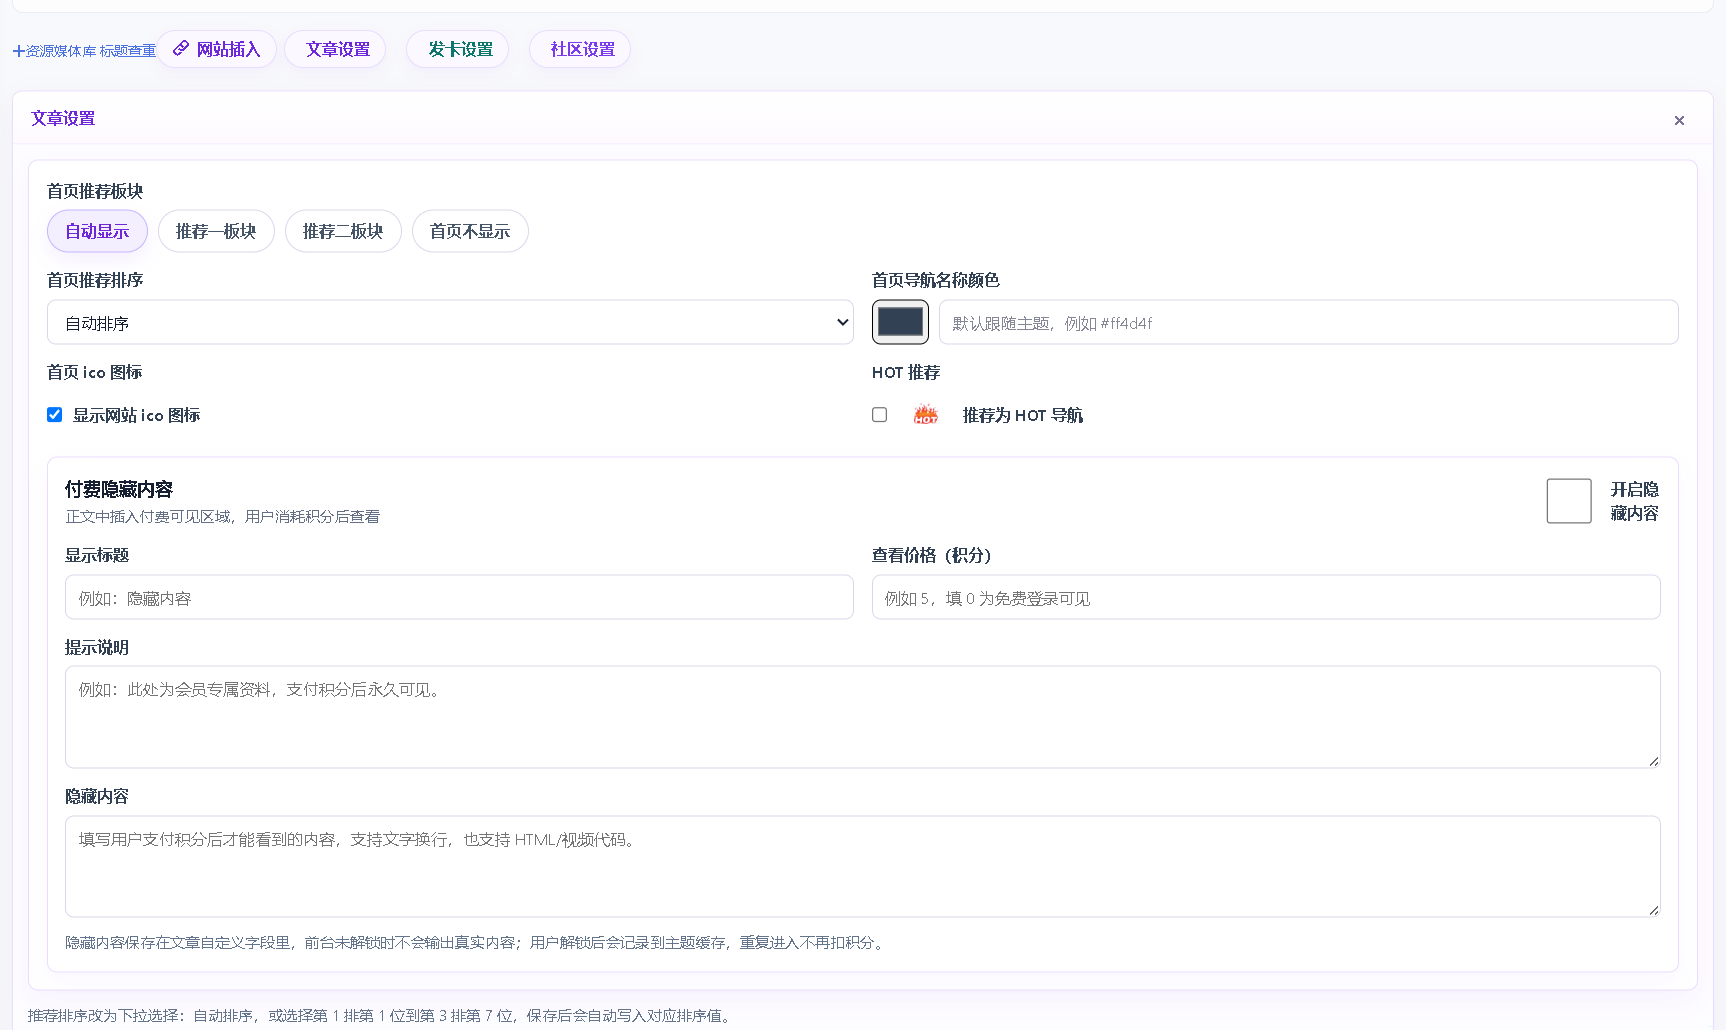Select the 推荐二板块 option
1726x1030 pixels.
pos(343,231)
